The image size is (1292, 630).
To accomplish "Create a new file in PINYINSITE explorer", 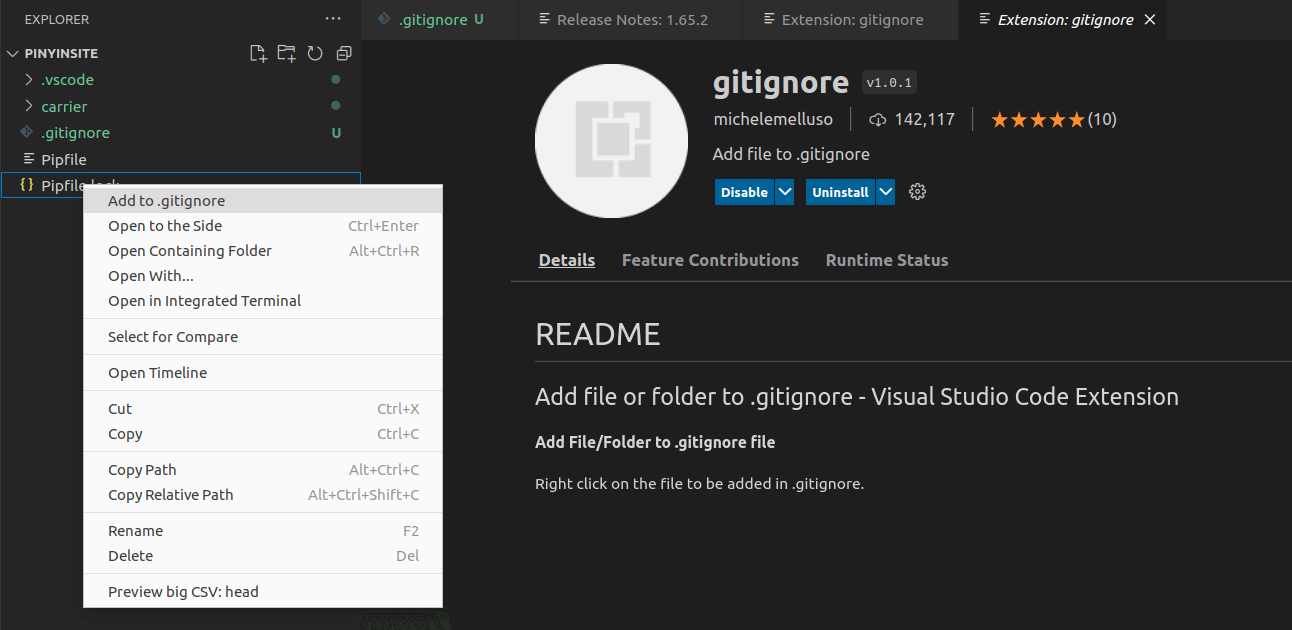I will 258,54.
